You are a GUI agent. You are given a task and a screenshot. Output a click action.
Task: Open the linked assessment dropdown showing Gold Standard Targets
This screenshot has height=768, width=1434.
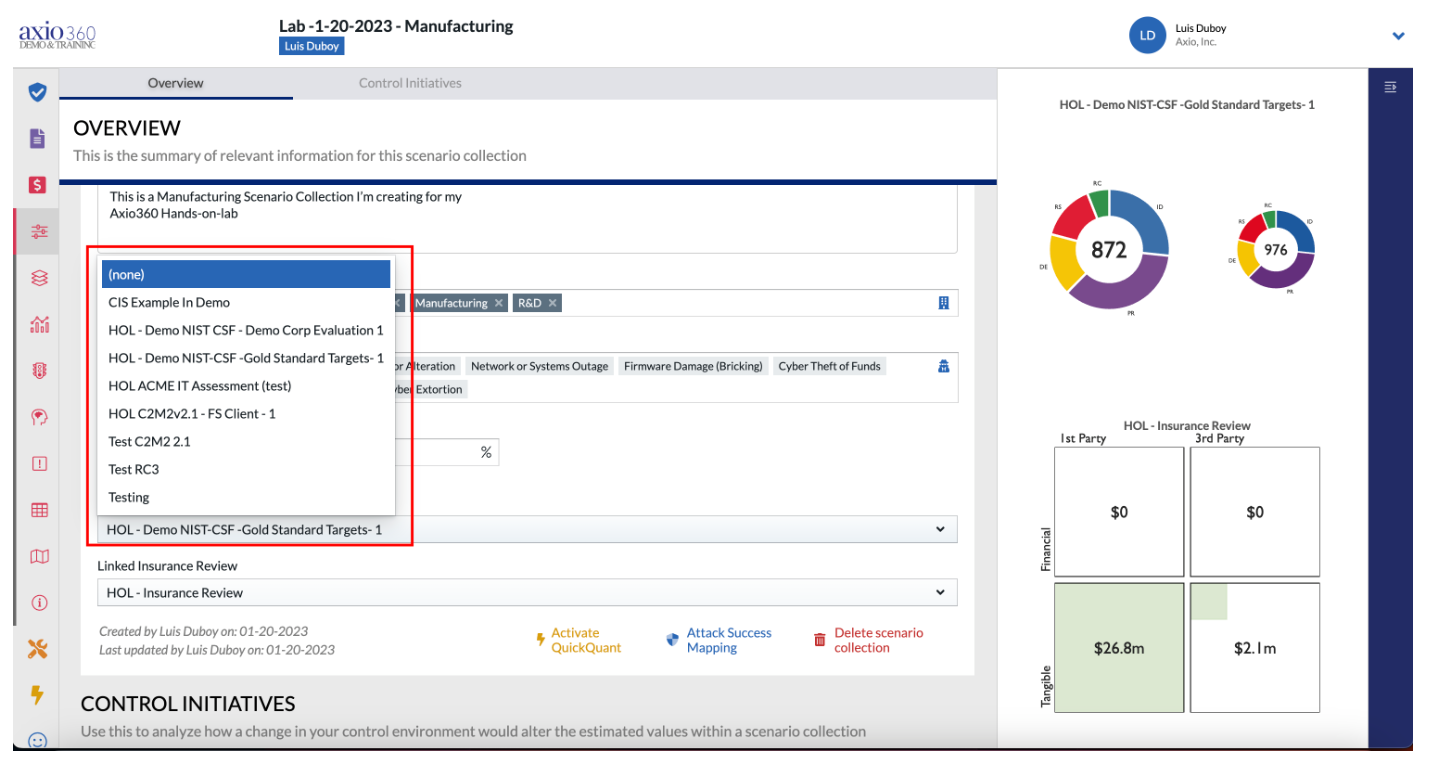[527, 529]
